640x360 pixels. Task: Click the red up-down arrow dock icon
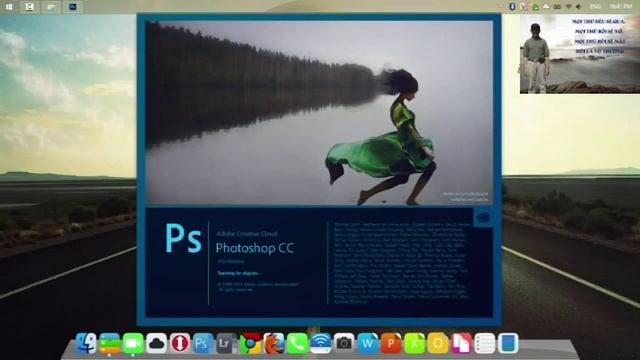tap(180, 343)
